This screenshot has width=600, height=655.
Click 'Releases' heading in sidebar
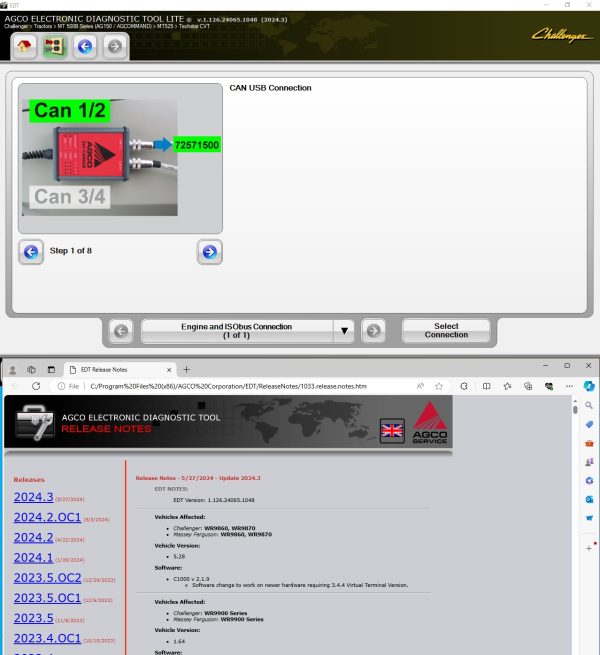(x=29, y=480)
